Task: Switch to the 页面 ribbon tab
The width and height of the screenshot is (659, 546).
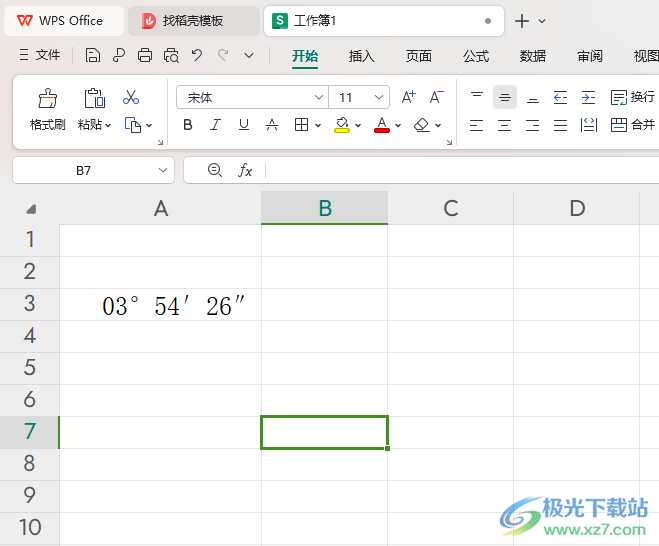Action: tap(419, 56)
